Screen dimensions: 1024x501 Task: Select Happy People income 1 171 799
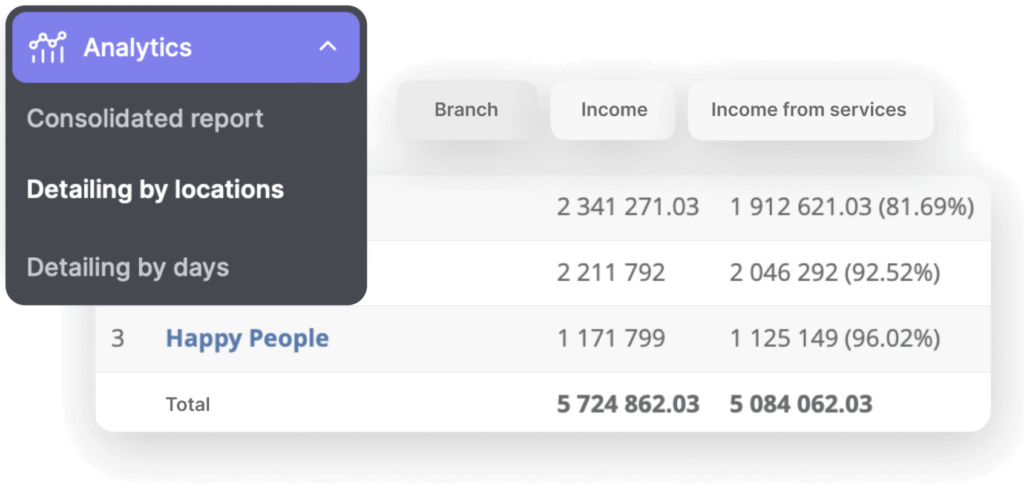[x=611, y=339]
